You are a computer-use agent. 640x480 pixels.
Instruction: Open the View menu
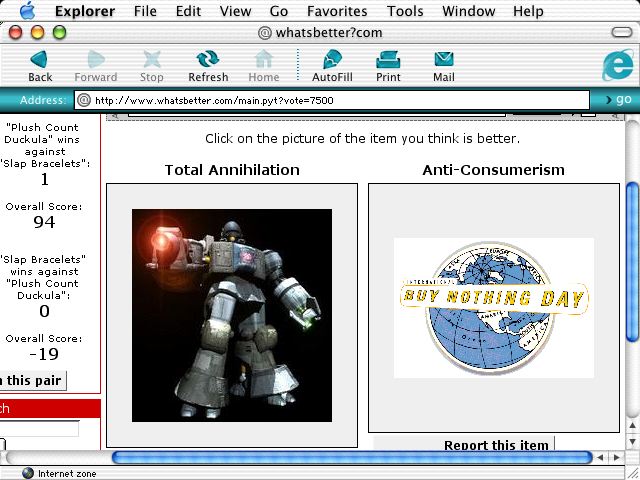[235, 11]
